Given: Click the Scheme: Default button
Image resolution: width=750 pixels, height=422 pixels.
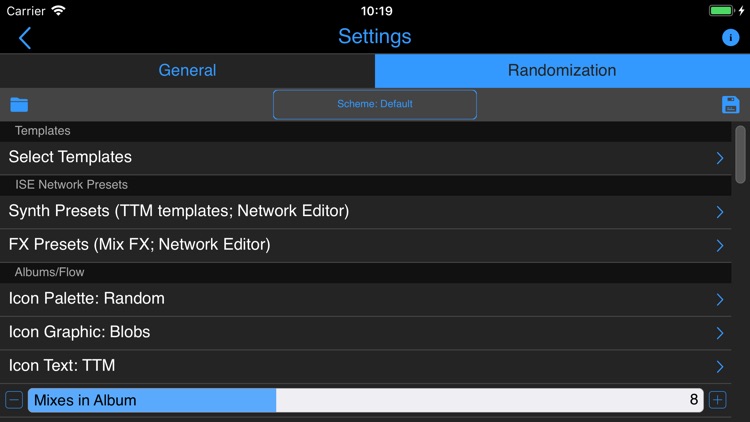Looking at the screenshot, I should (375, 104).
